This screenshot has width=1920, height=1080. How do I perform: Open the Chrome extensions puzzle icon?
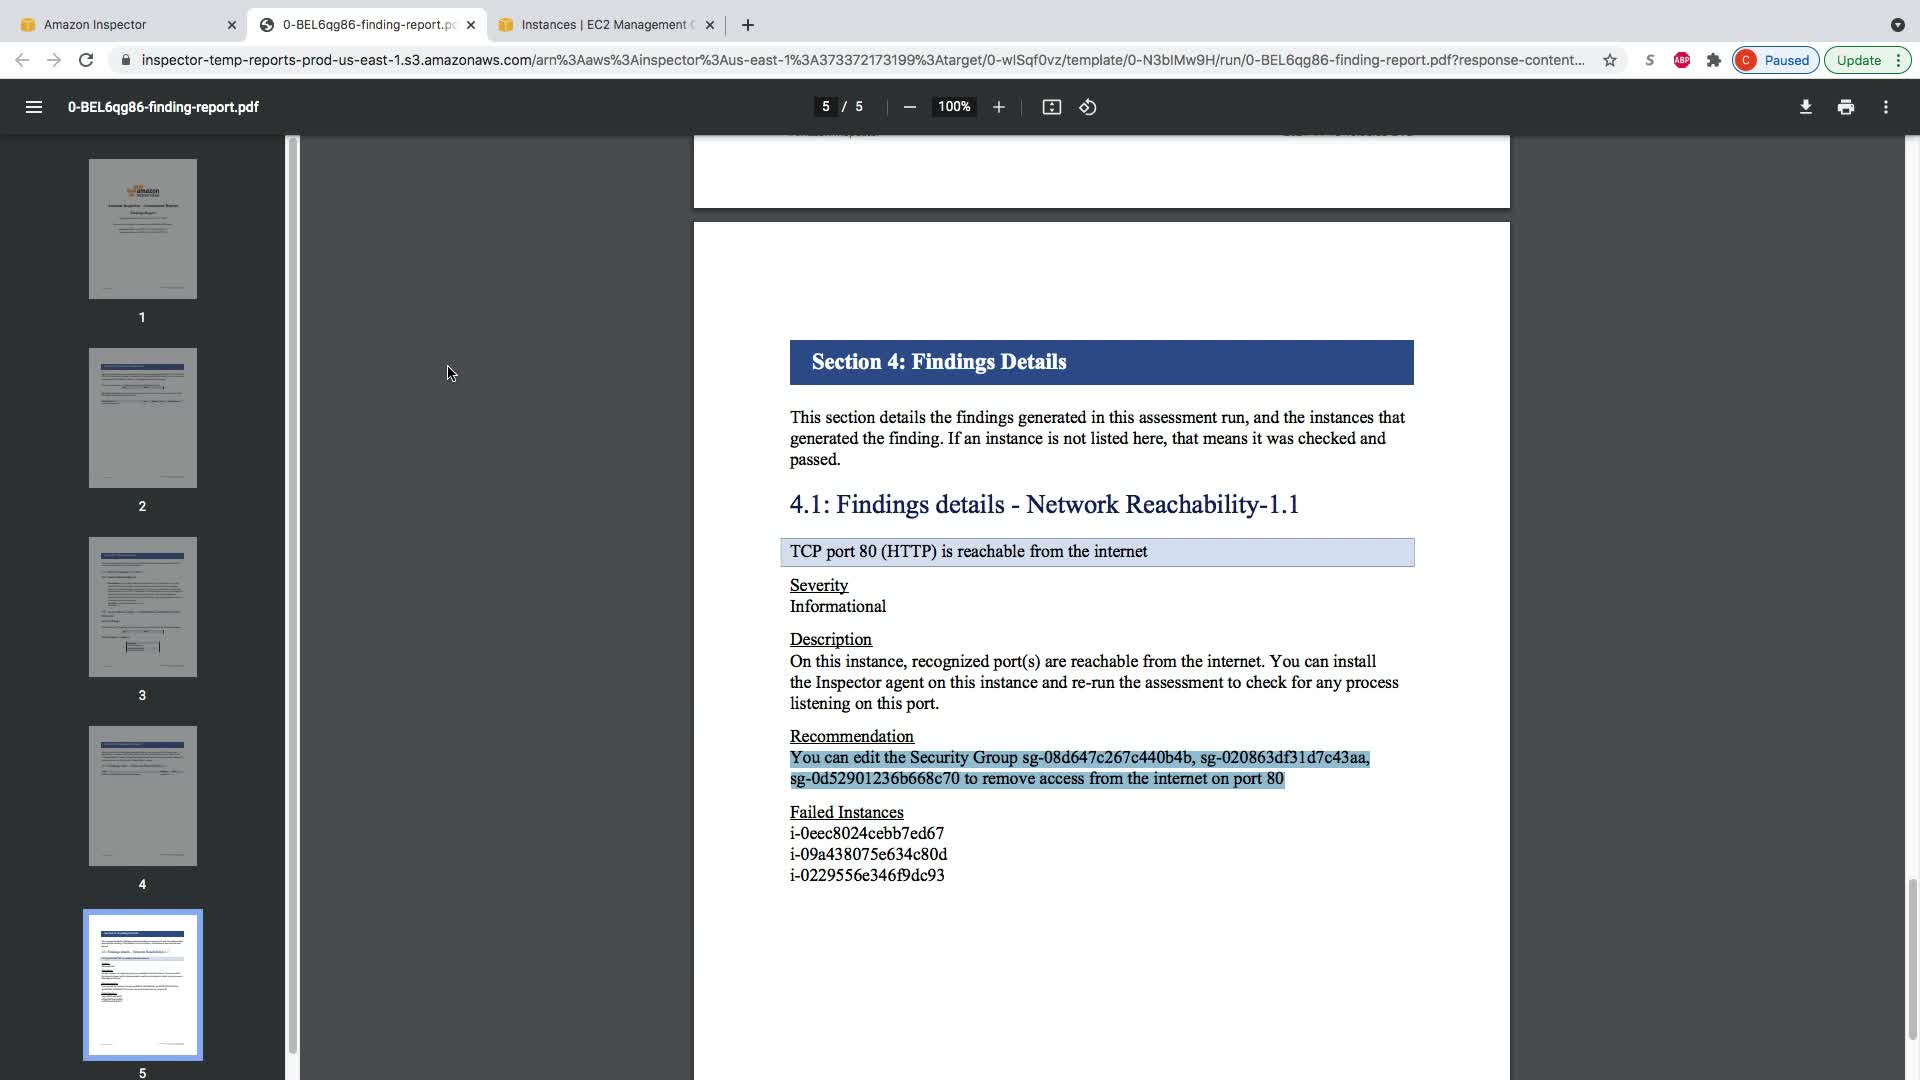1713,60
